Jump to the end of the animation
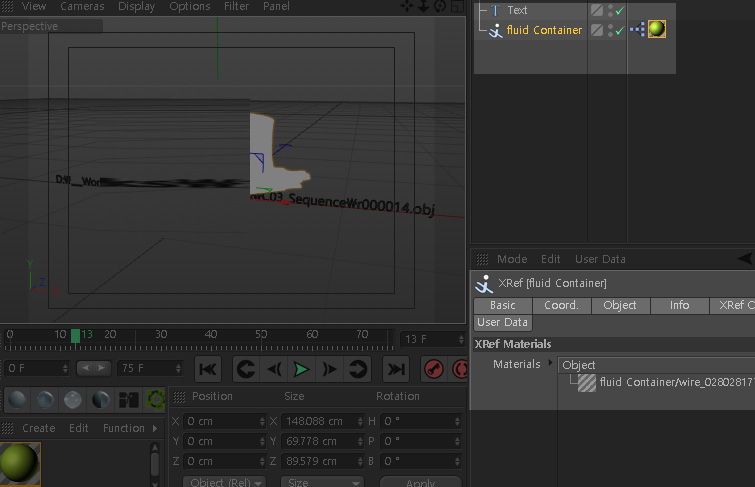Image resolution: width=755 pixels, height=487 pixels. coord(397,369)
